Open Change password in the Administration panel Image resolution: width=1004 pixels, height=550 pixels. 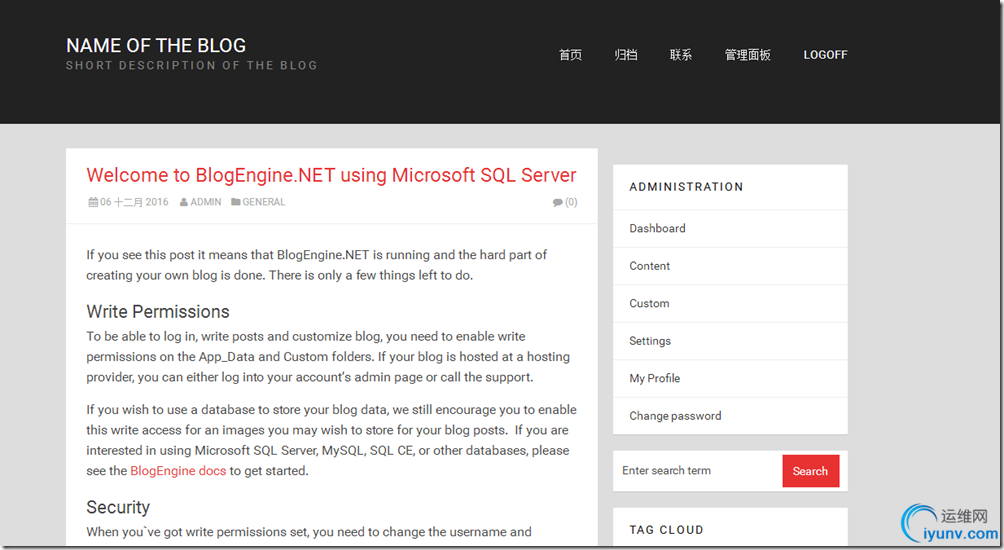(x=730, y=416)
